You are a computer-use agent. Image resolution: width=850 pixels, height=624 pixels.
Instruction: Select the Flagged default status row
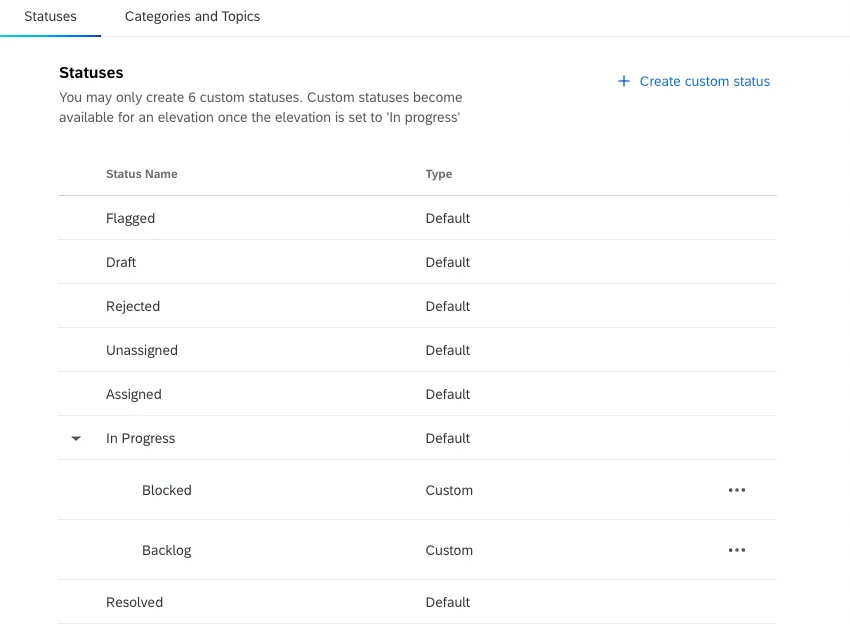pos(132,218)
